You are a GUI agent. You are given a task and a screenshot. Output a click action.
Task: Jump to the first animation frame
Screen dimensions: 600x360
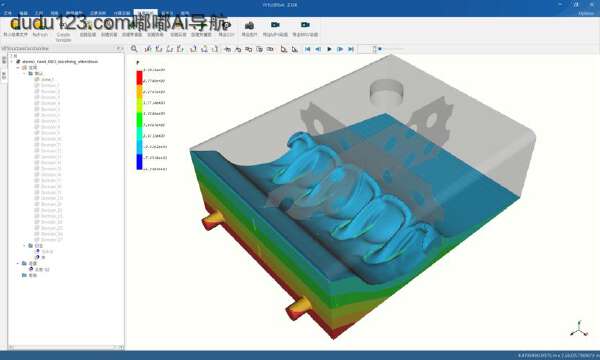(x=308, y=49)
